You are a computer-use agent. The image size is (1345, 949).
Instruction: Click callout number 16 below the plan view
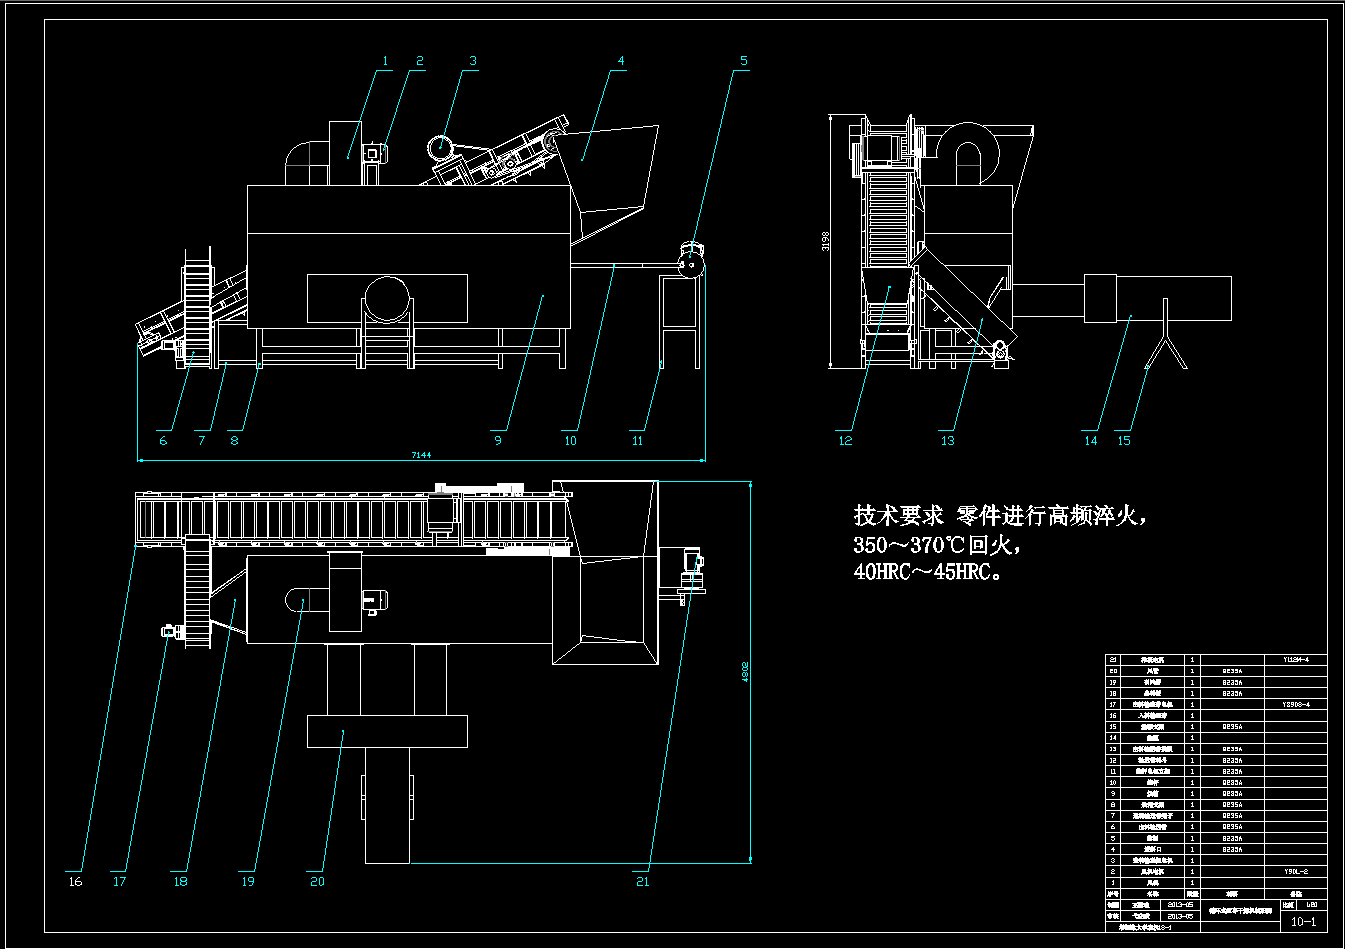point(75,882)
